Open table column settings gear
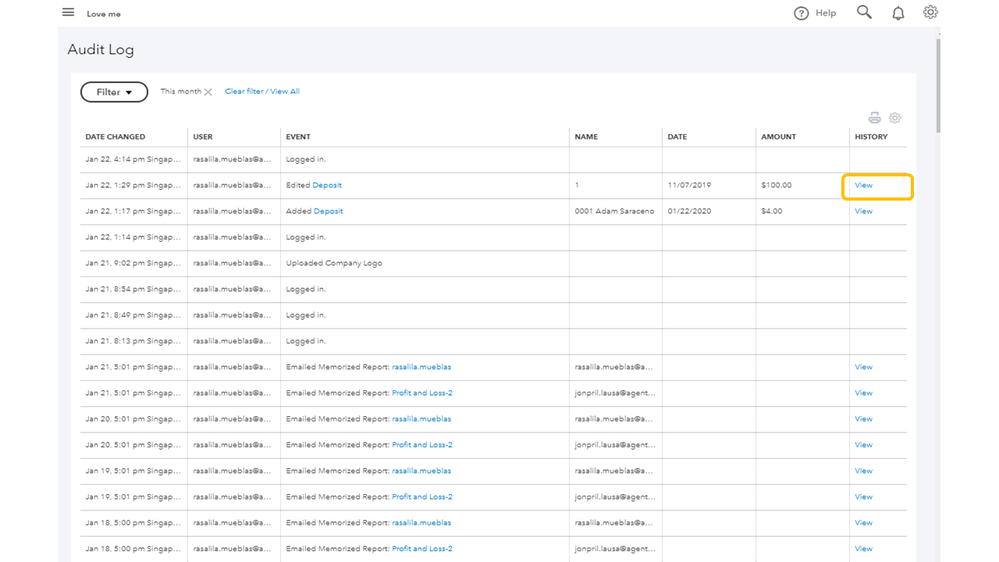The image size is (999, 562). (x=895, y=118)
